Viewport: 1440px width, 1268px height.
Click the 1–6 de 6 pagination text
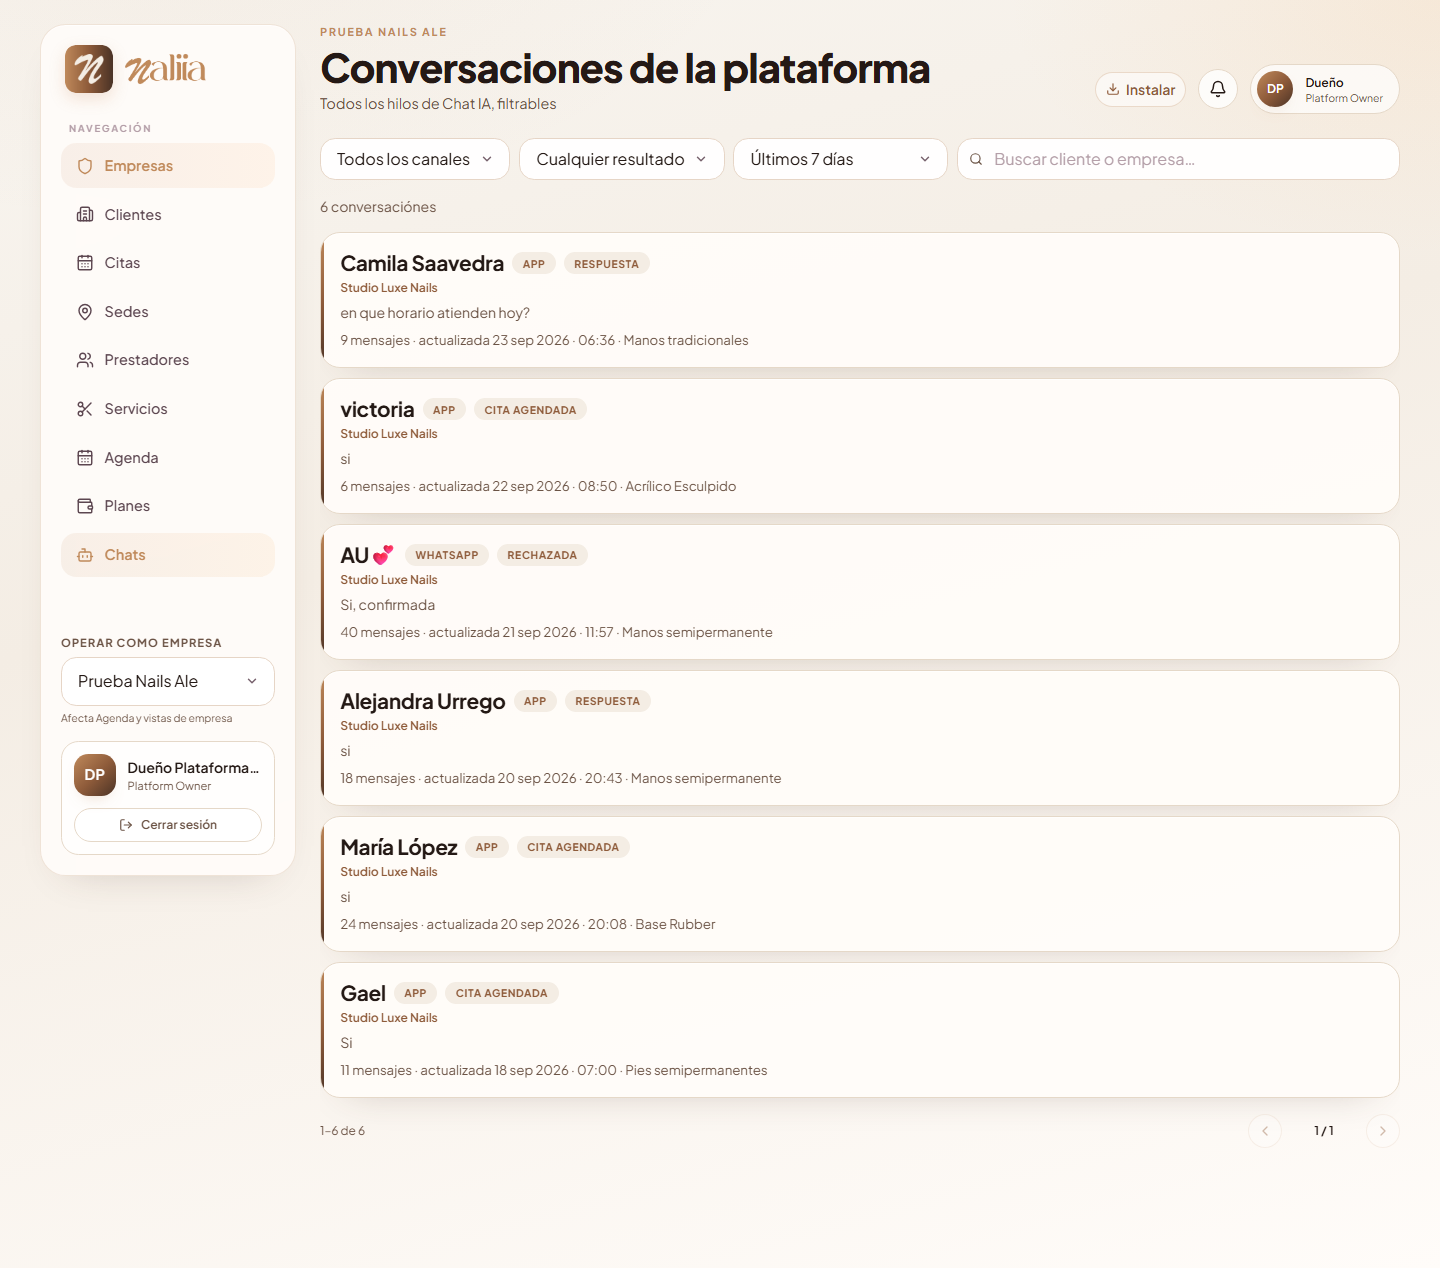pos(342,1131)
